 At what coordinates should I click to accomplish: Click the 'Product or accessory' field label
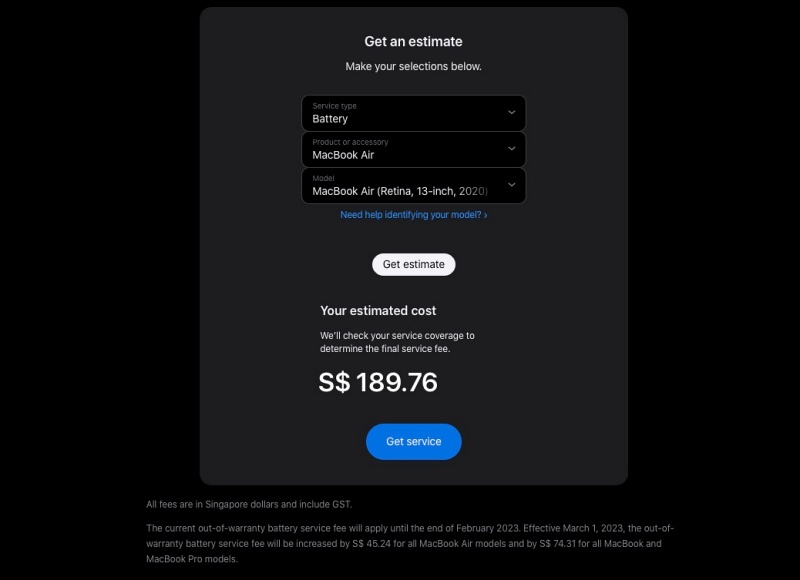tap(350, 142)
